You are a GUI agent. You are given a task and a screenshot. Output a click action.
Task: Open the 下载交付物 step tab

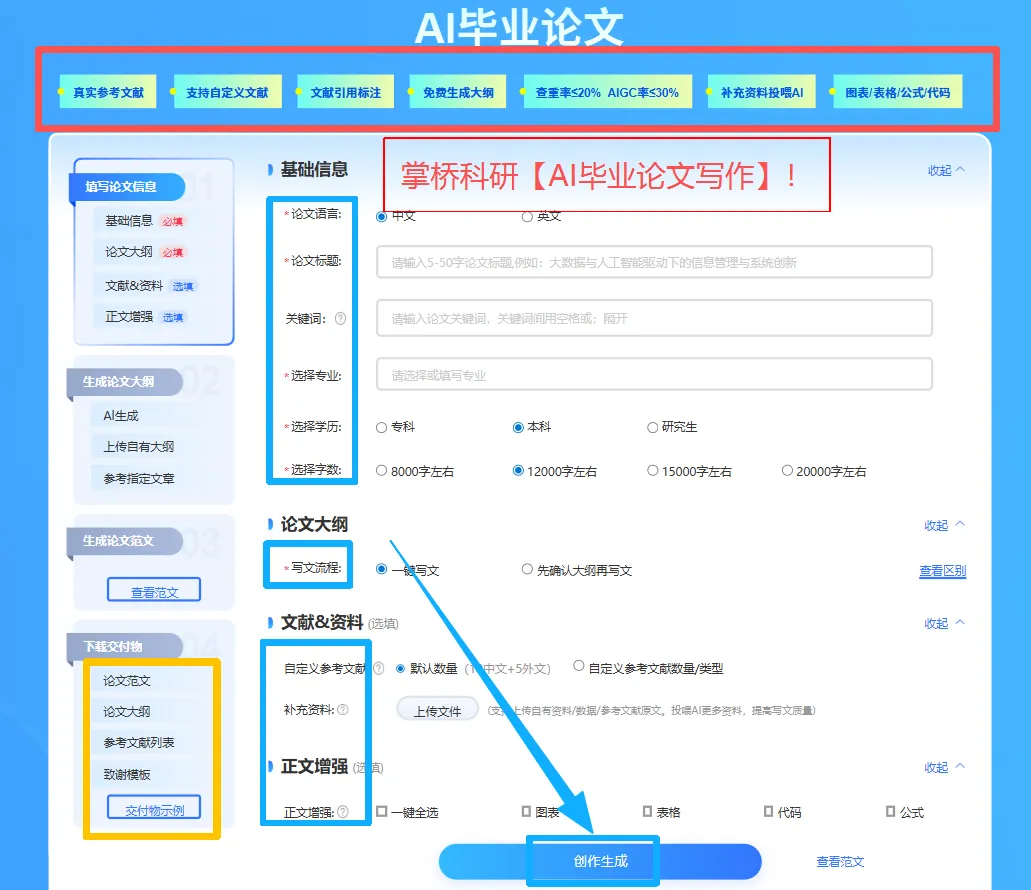[124, 647]
